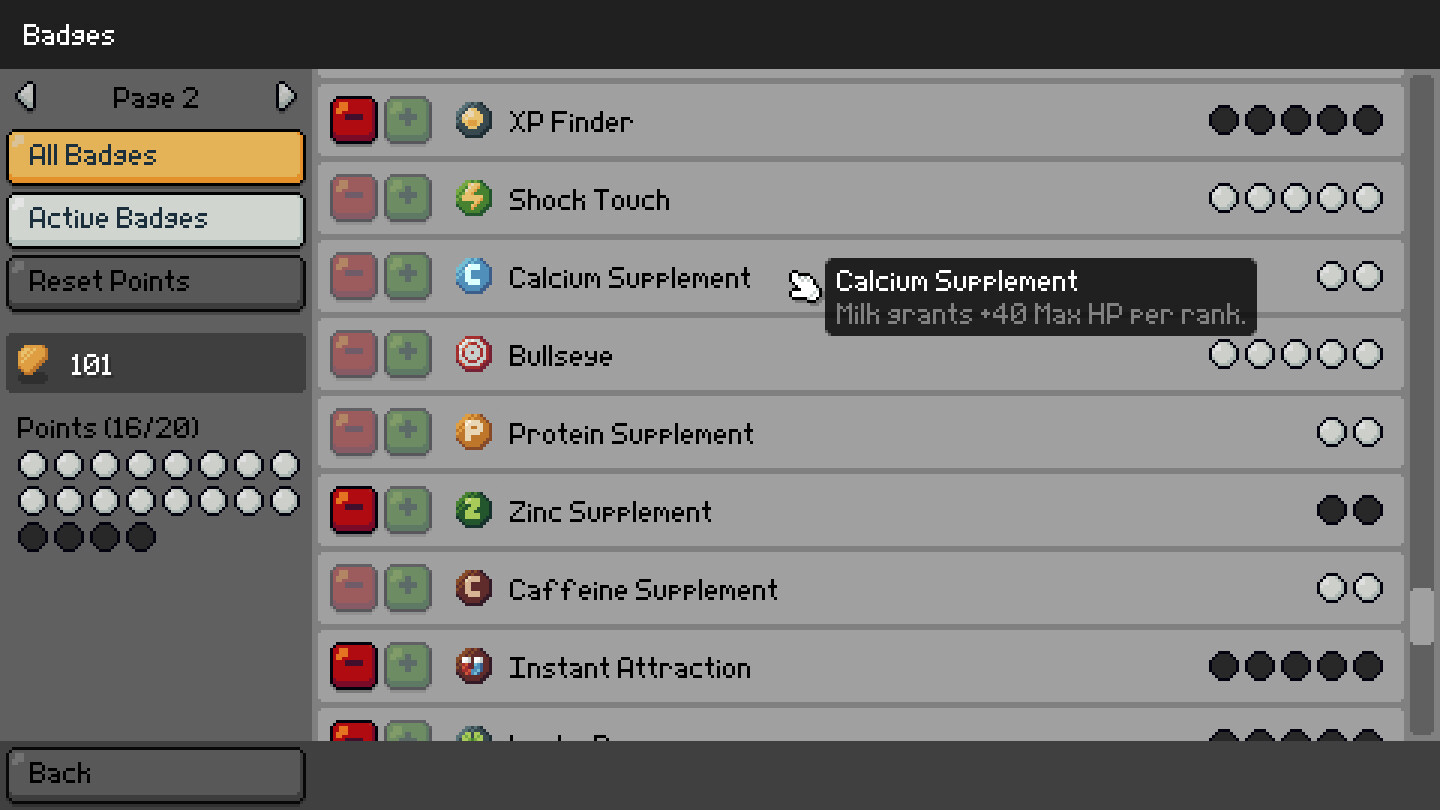Click the Zinc Supplement badge icon
The image size is (1440, 810).
tap(472, 510)
